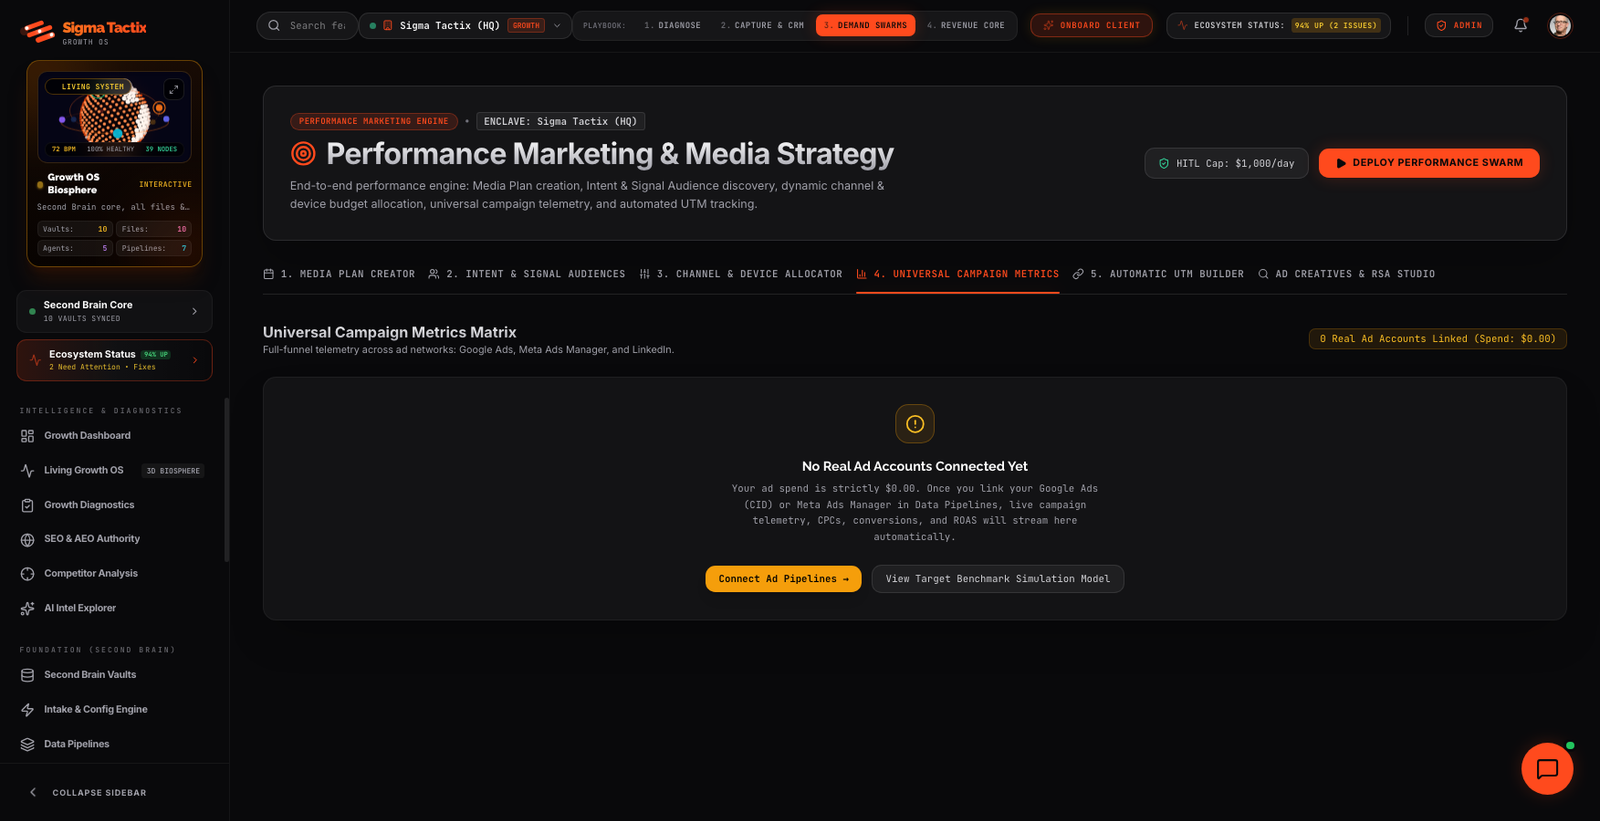Expand the Second Brain Core chevron

[x=194, y=311]
